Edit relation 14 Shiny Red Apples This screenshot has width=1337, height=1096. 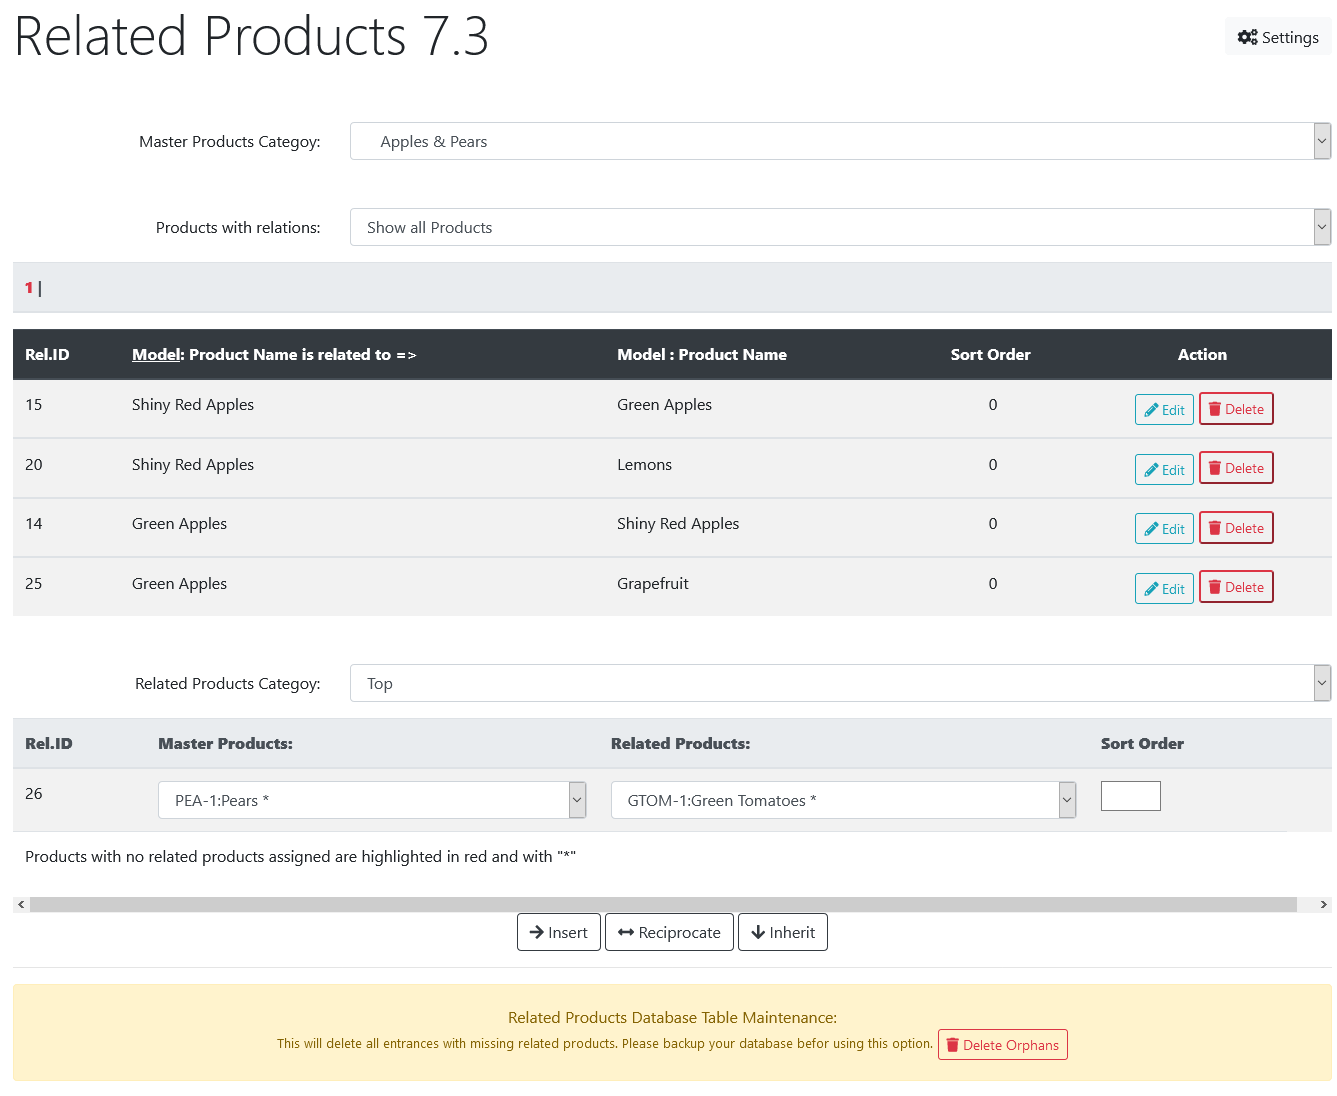(x=1164, y=529)
